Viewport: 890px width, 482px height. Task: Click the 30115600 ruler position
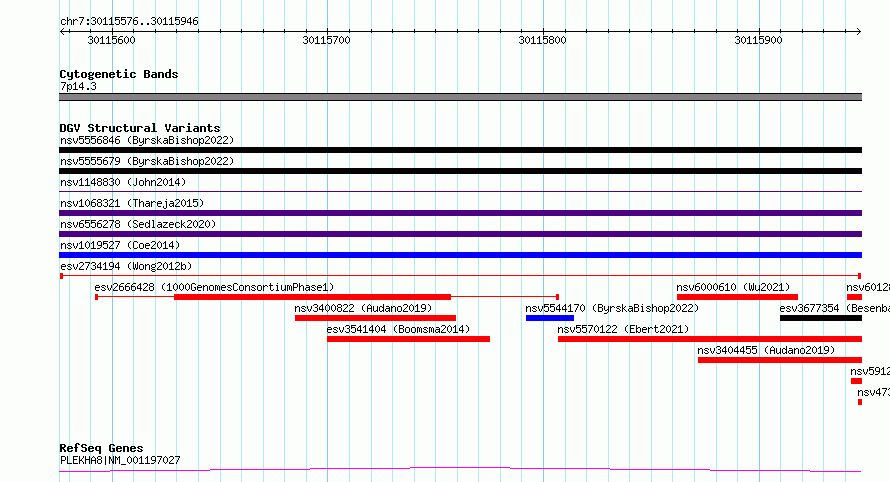tap(111, 40)
